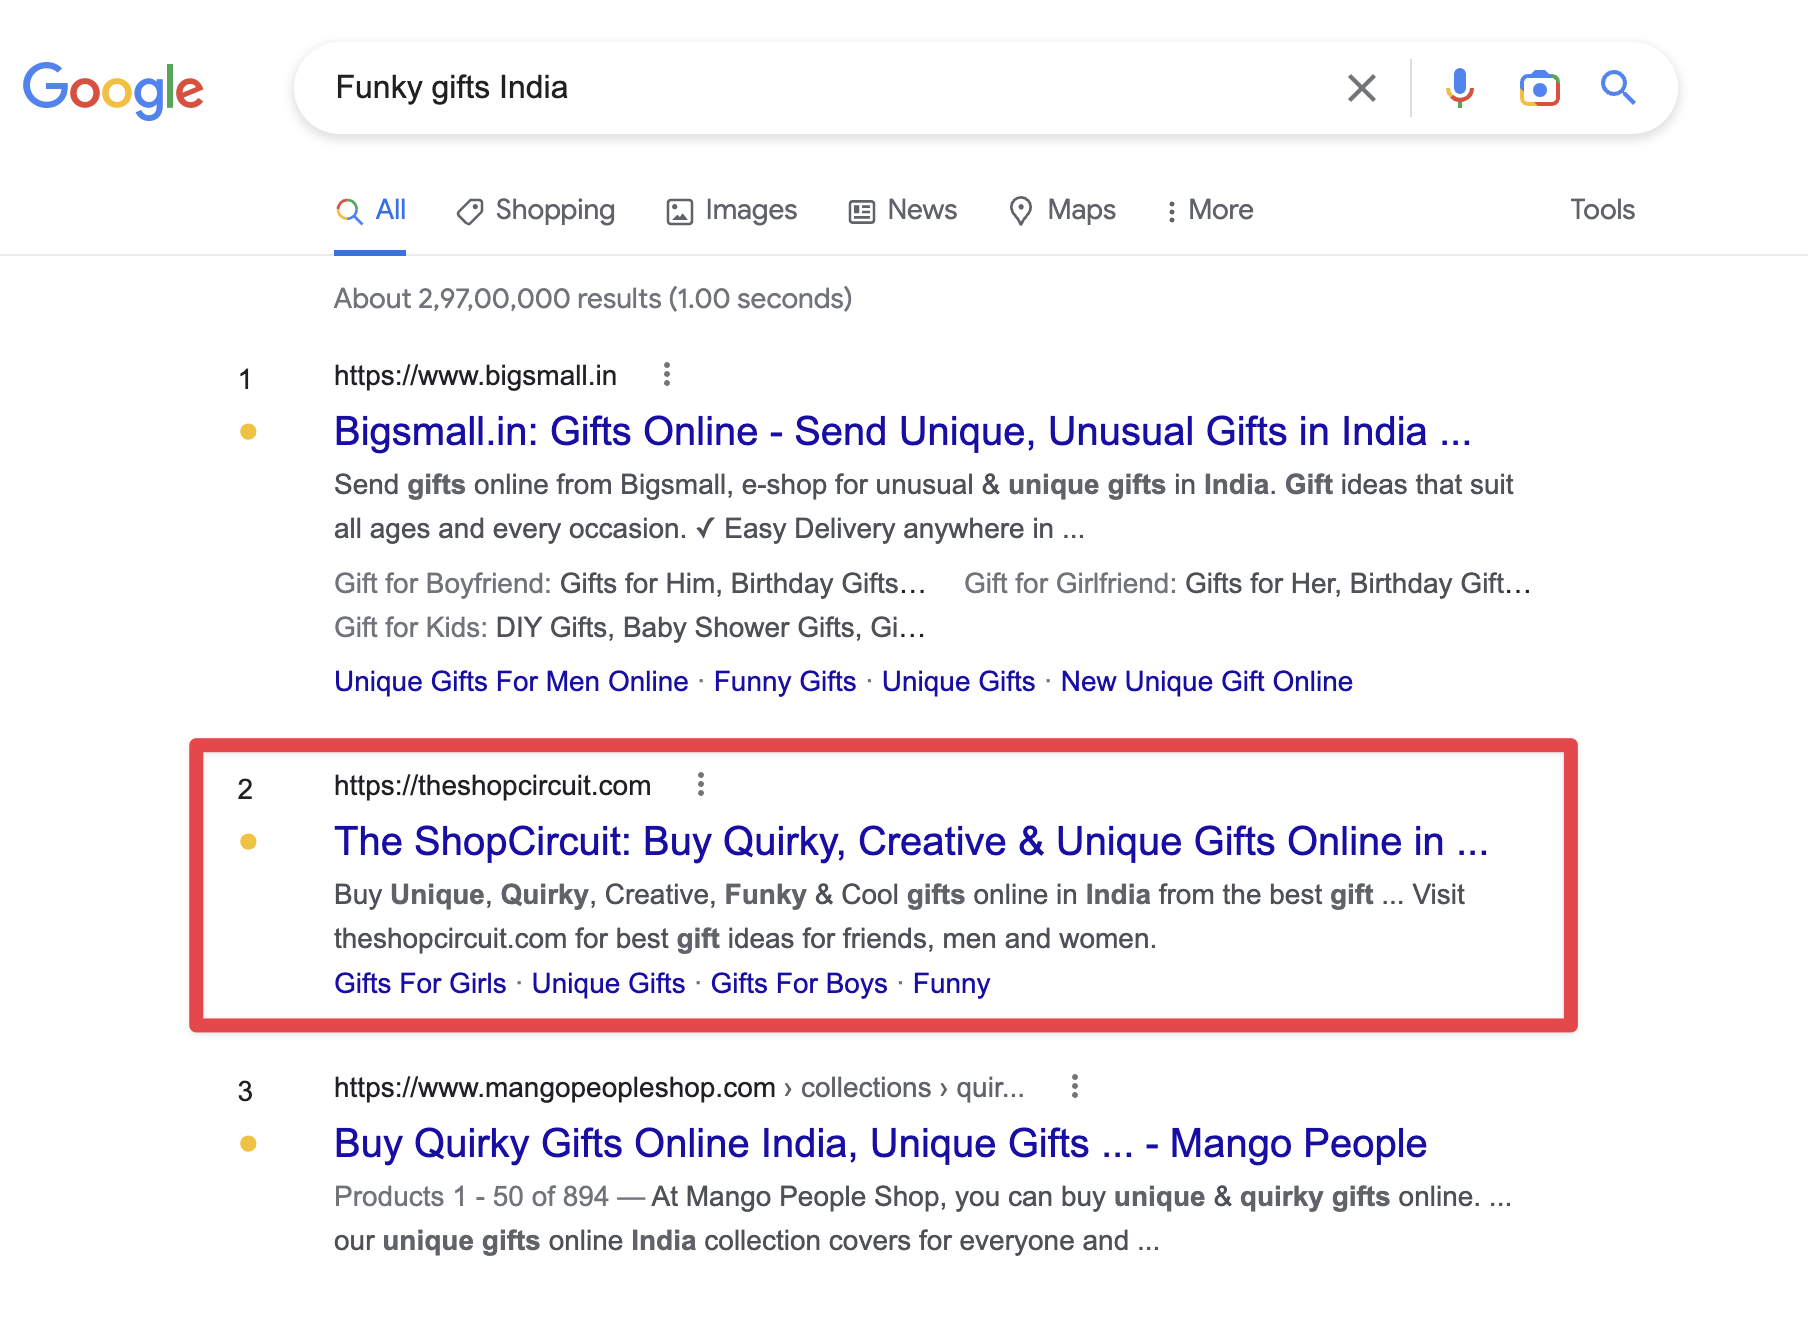1808x1322 pixels.
Task: Open the Bigsmall.in Gifts Online result
Action: [x=902, y=432]
